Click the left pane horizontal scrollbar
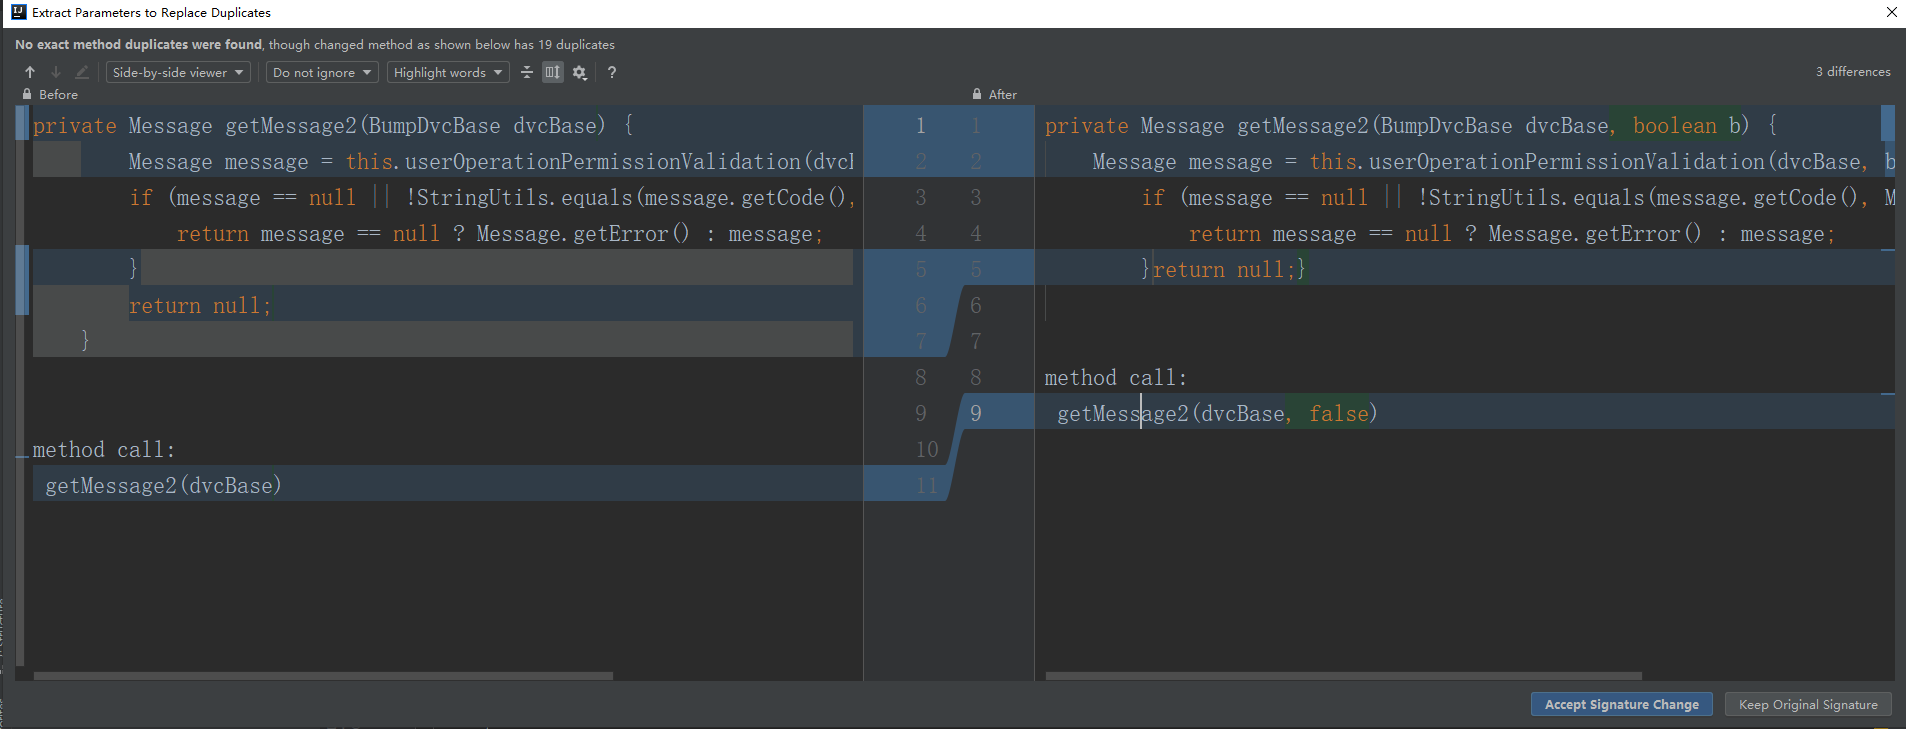 click(323, 676)
